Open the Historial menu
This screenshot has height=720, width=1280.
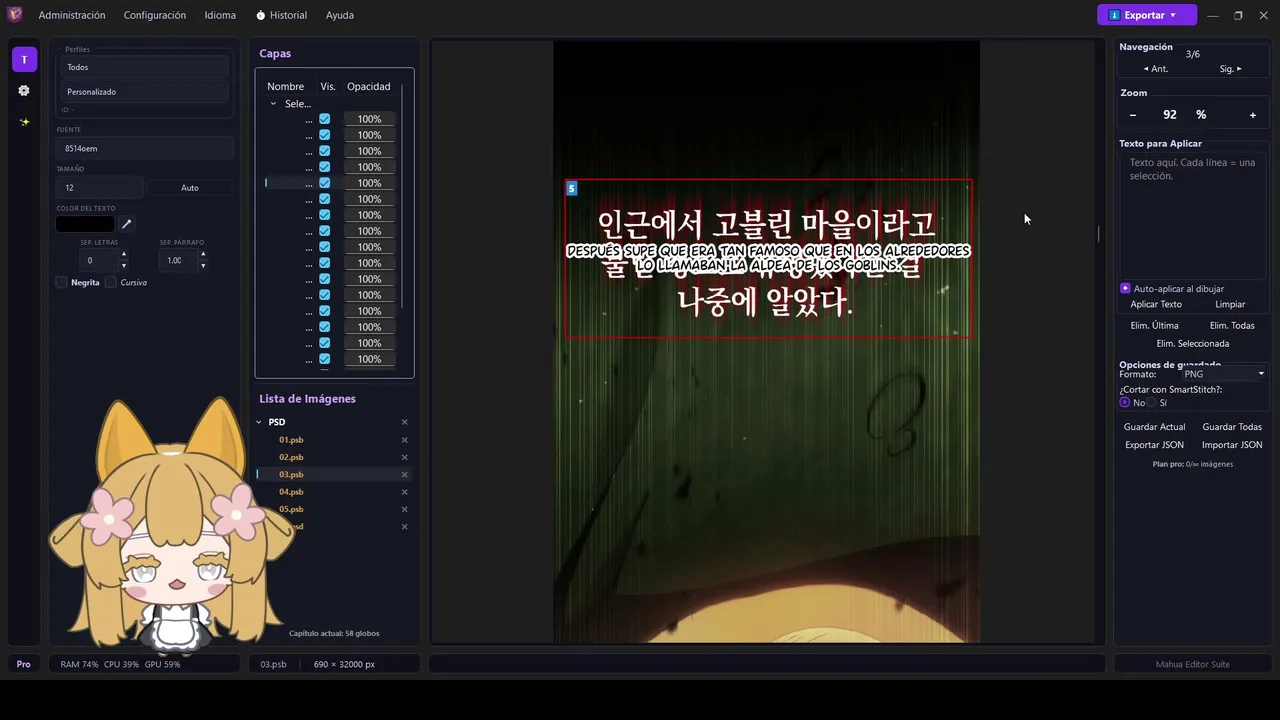coord(281,15)
